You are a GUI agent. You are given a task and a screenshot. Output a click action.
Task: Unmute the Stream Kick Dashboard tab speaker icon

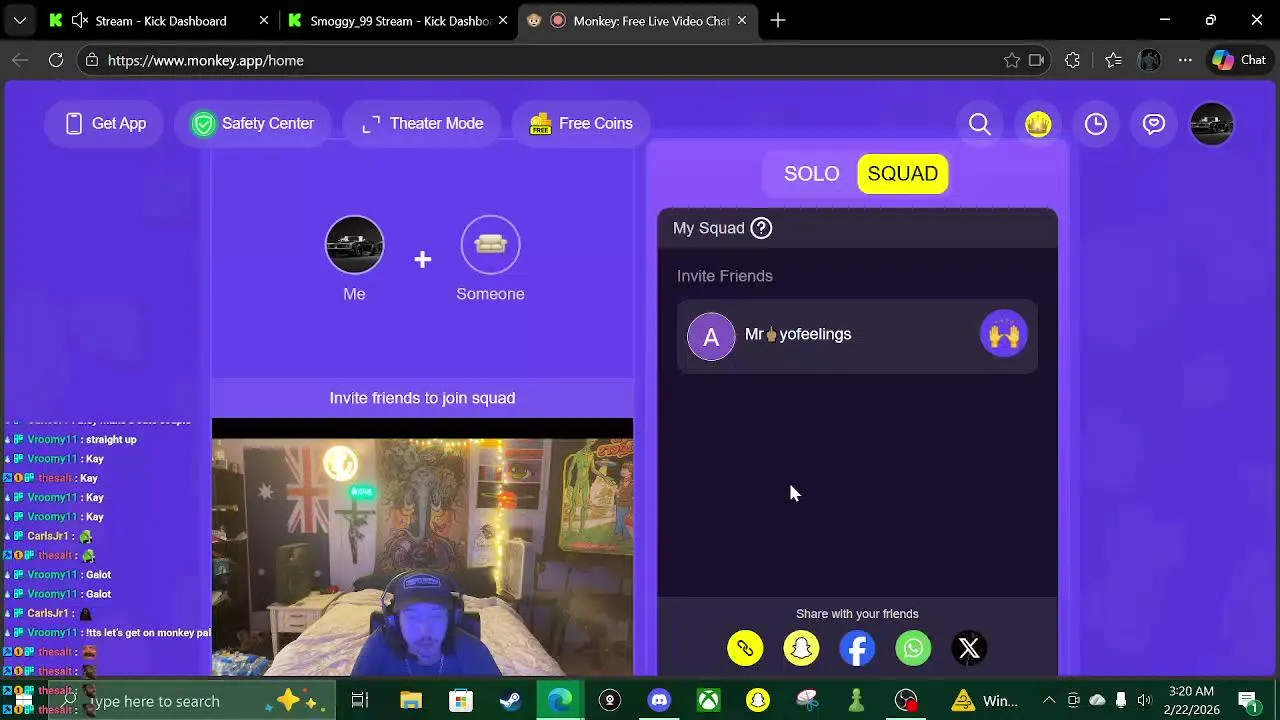click(80, 21)
